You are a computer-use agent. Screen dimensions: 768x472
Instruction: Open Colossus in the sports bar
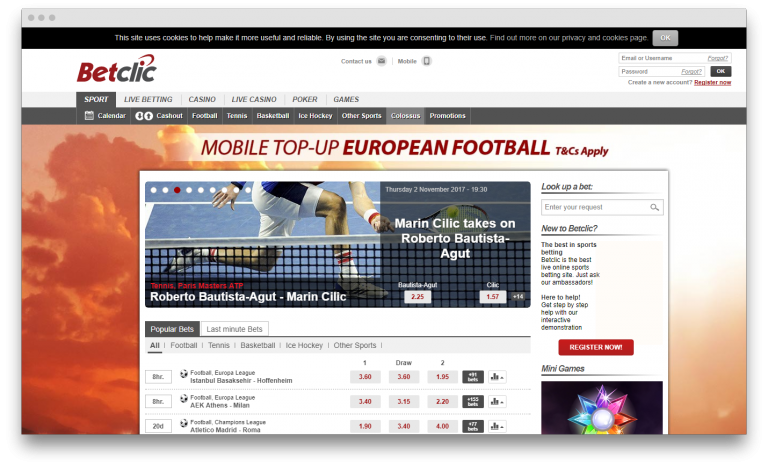coord(406,116)
